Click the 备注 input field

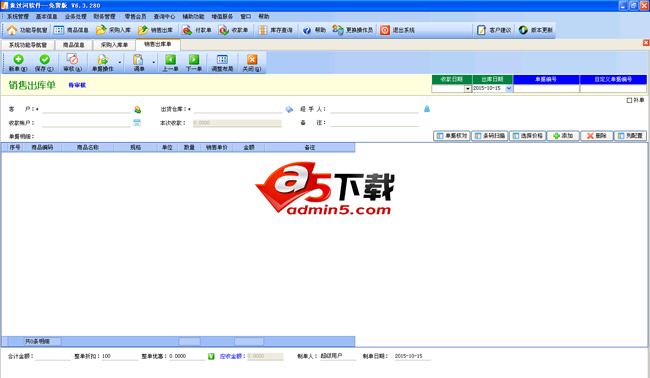(375, 123)
